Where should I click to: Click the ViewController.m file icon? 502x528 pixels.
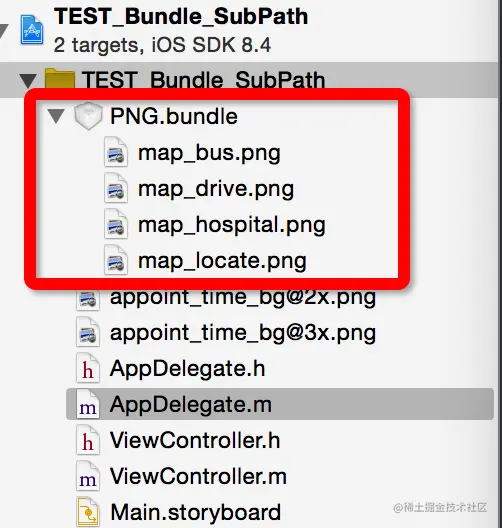[x=88, y=476]
